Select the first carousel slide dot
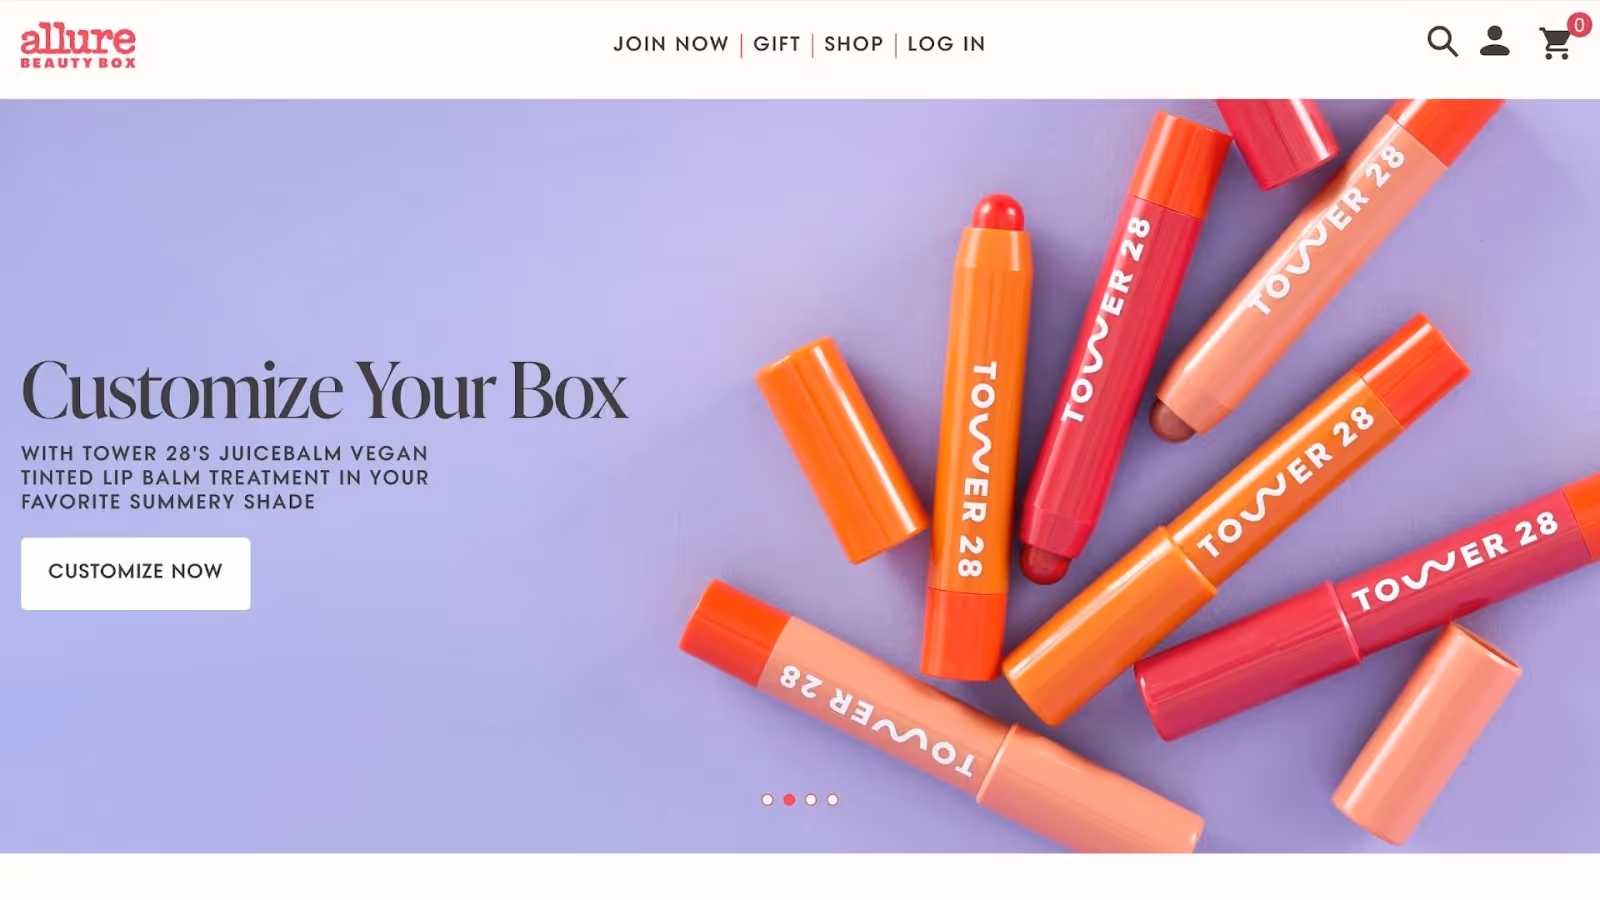Screen dimensions: 1600x900 coord(767,800)
